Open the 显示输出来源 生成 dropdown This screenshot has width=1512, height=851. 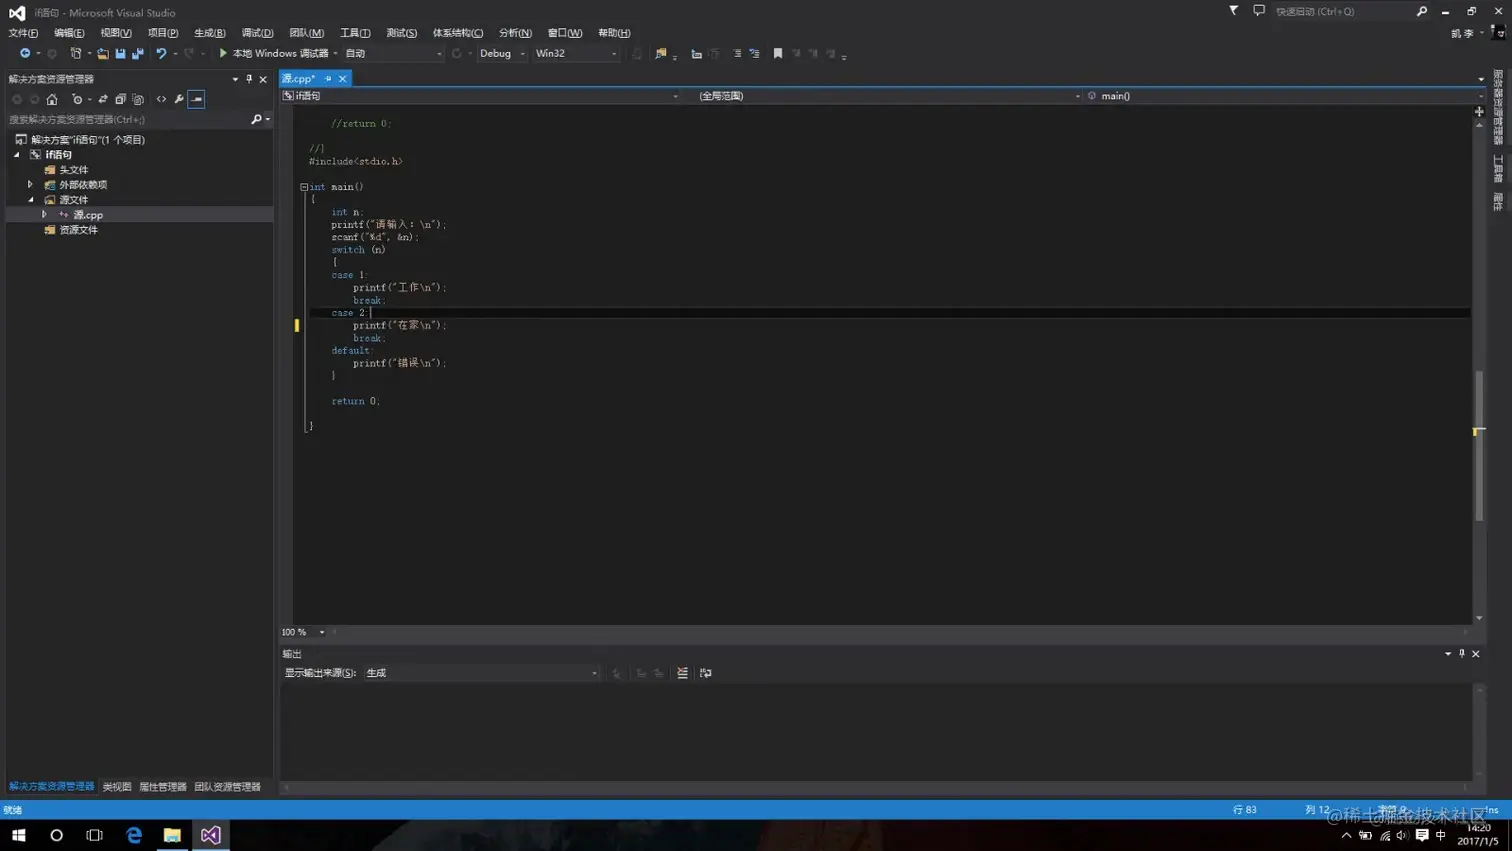pyautogui.click(x=481, y=673)
